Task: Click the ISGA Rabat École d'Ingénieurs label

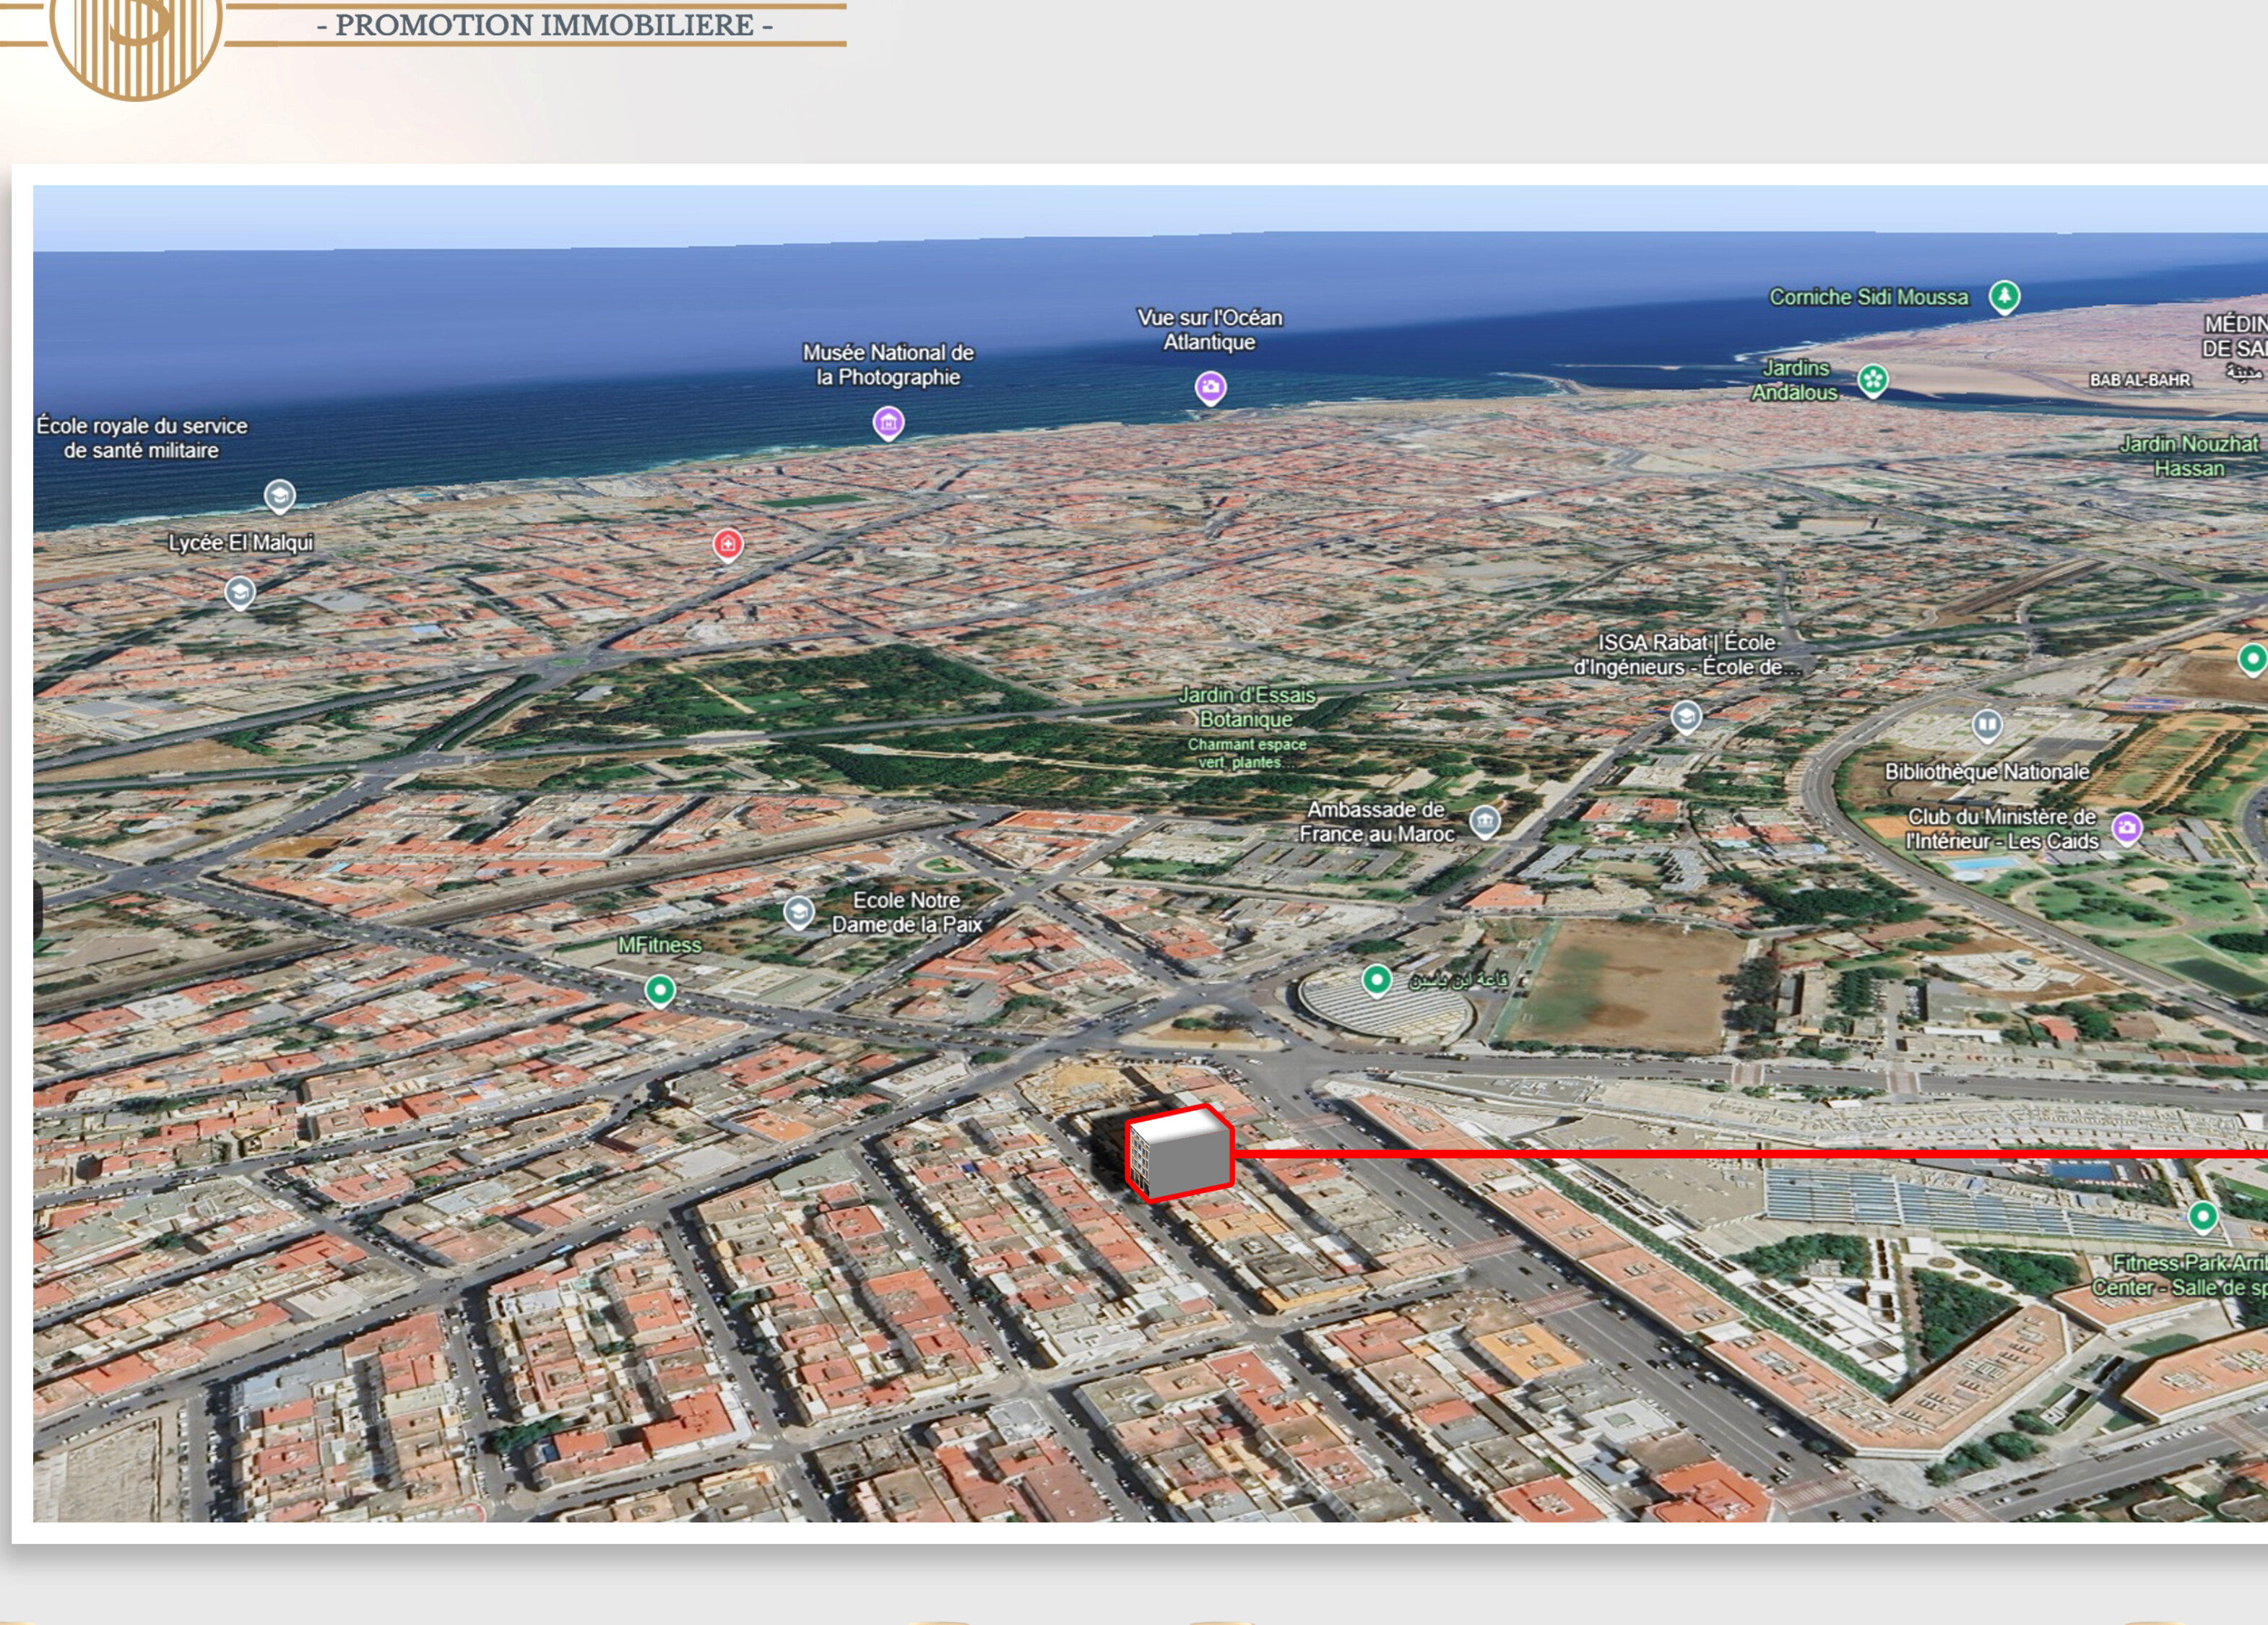Action: (x=1686, y=655)
